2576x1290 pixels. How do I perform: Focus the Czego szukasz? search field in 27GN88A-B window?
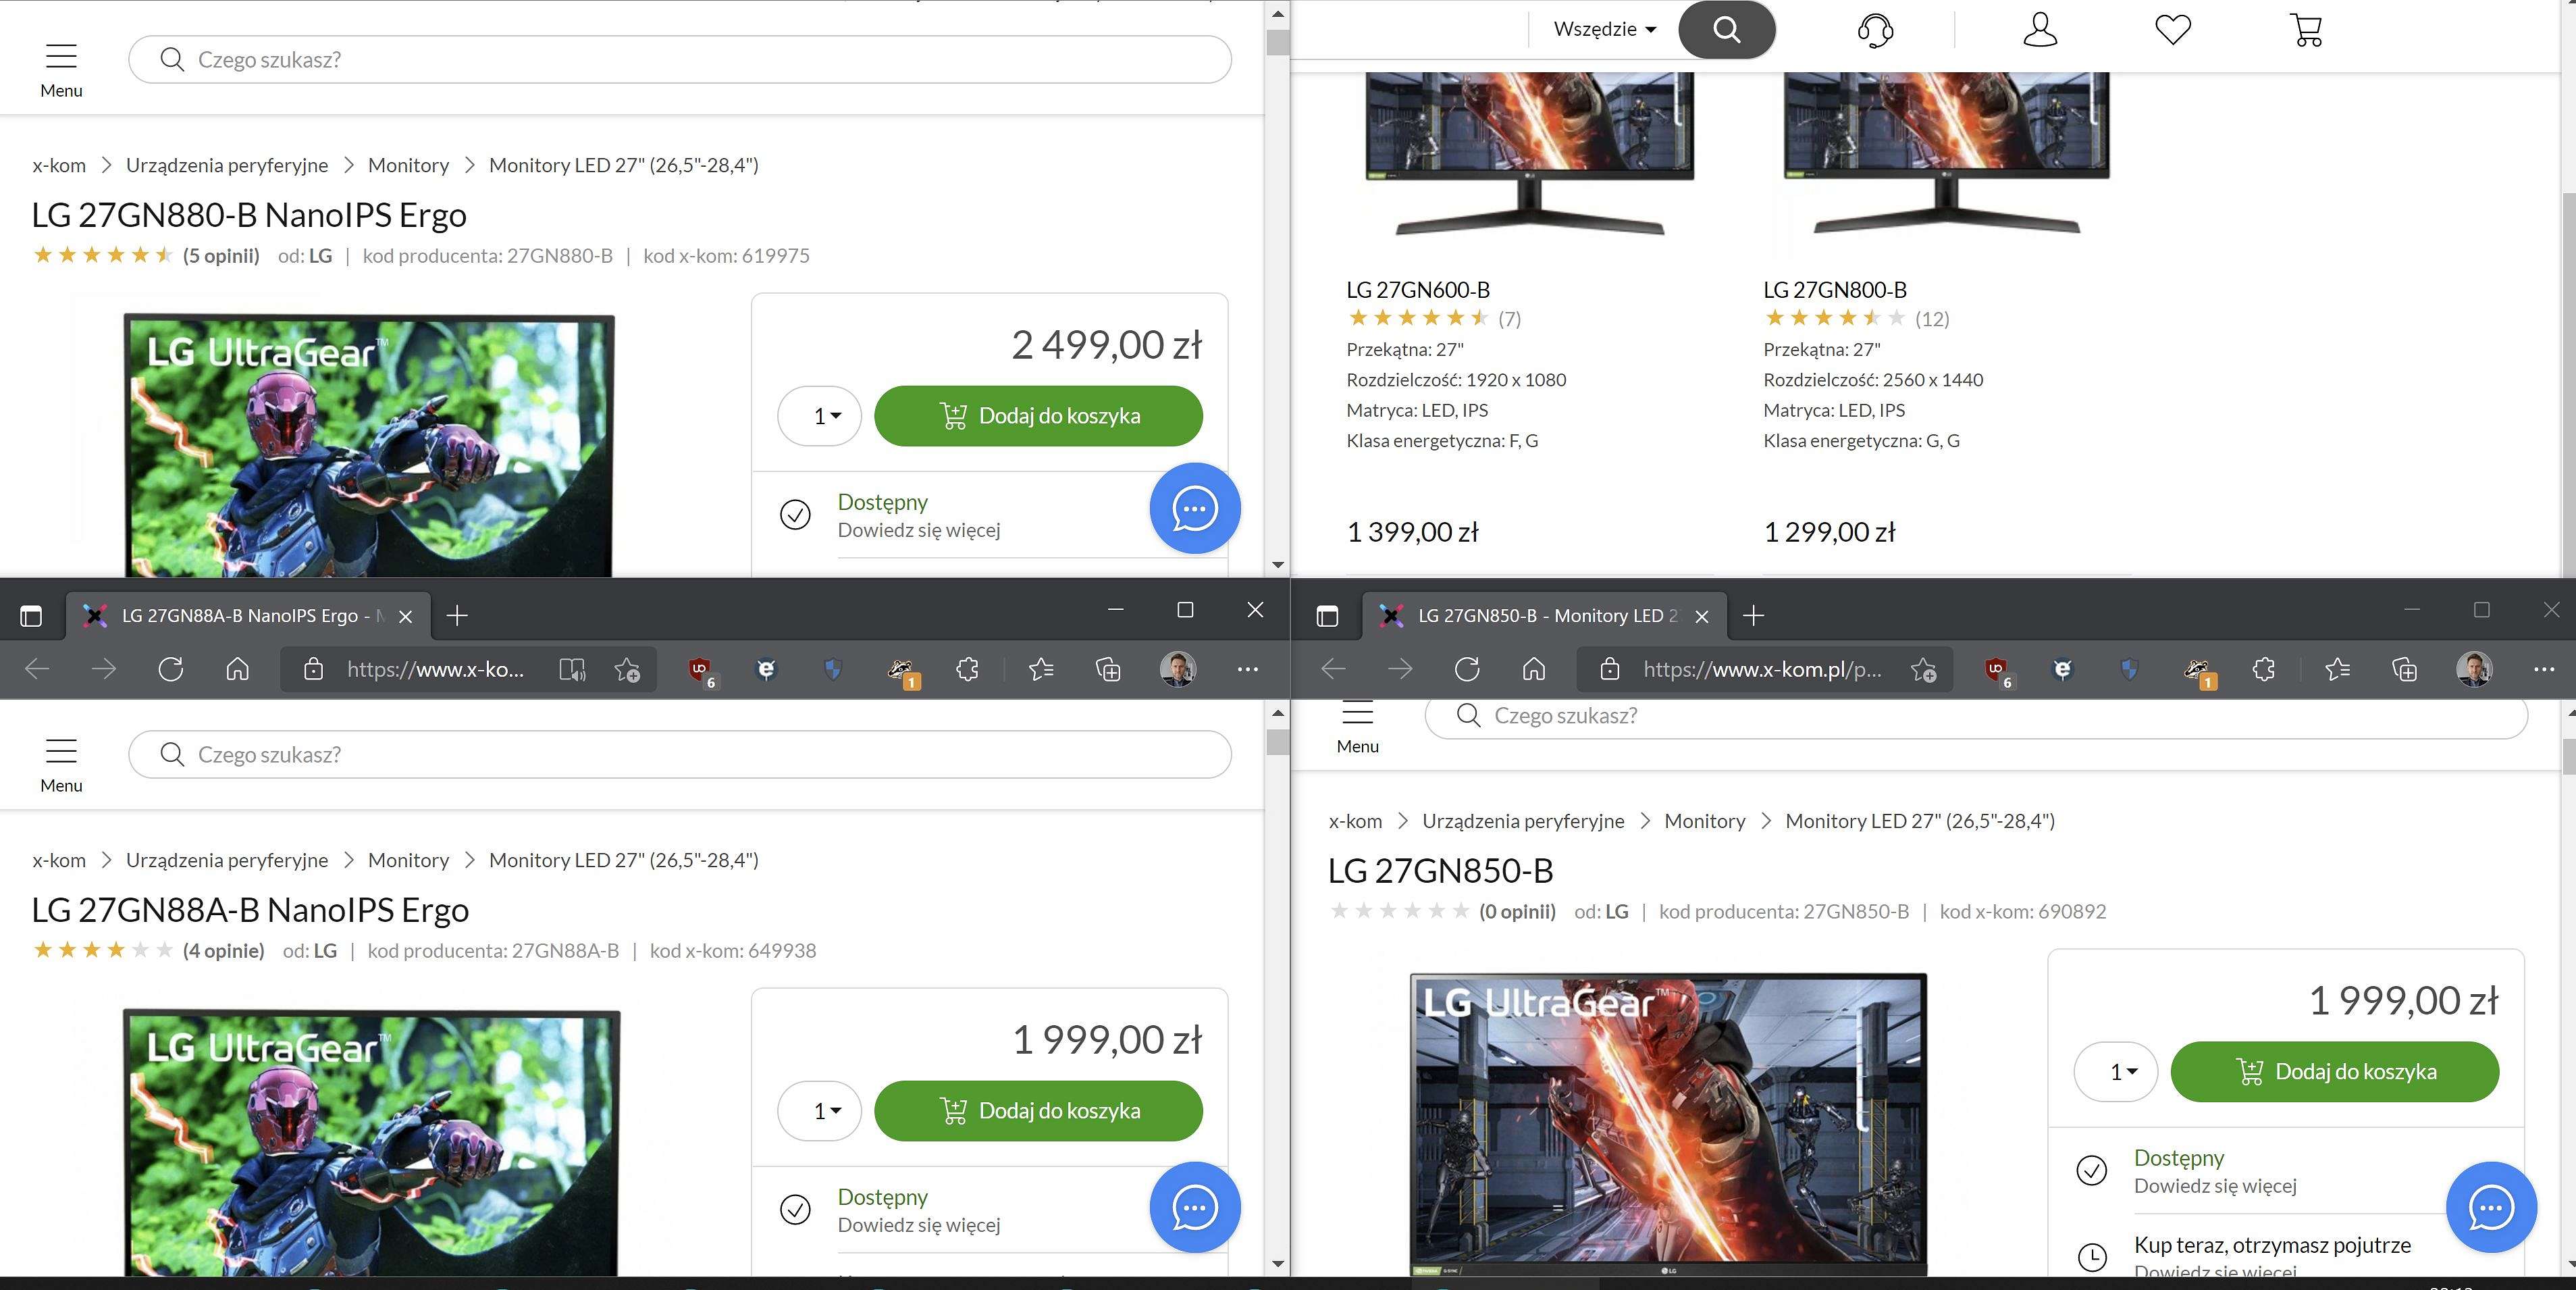click(680, 755)
